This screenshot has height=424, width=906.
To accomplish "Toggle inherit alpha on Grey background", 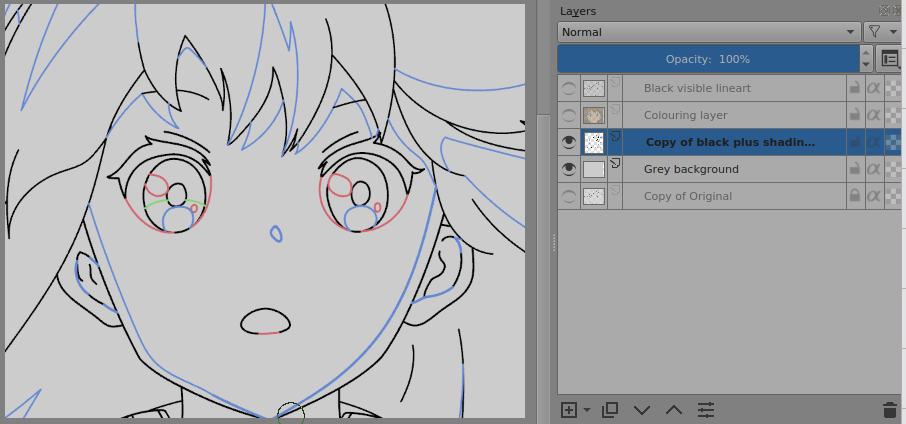I will (874, 169).
